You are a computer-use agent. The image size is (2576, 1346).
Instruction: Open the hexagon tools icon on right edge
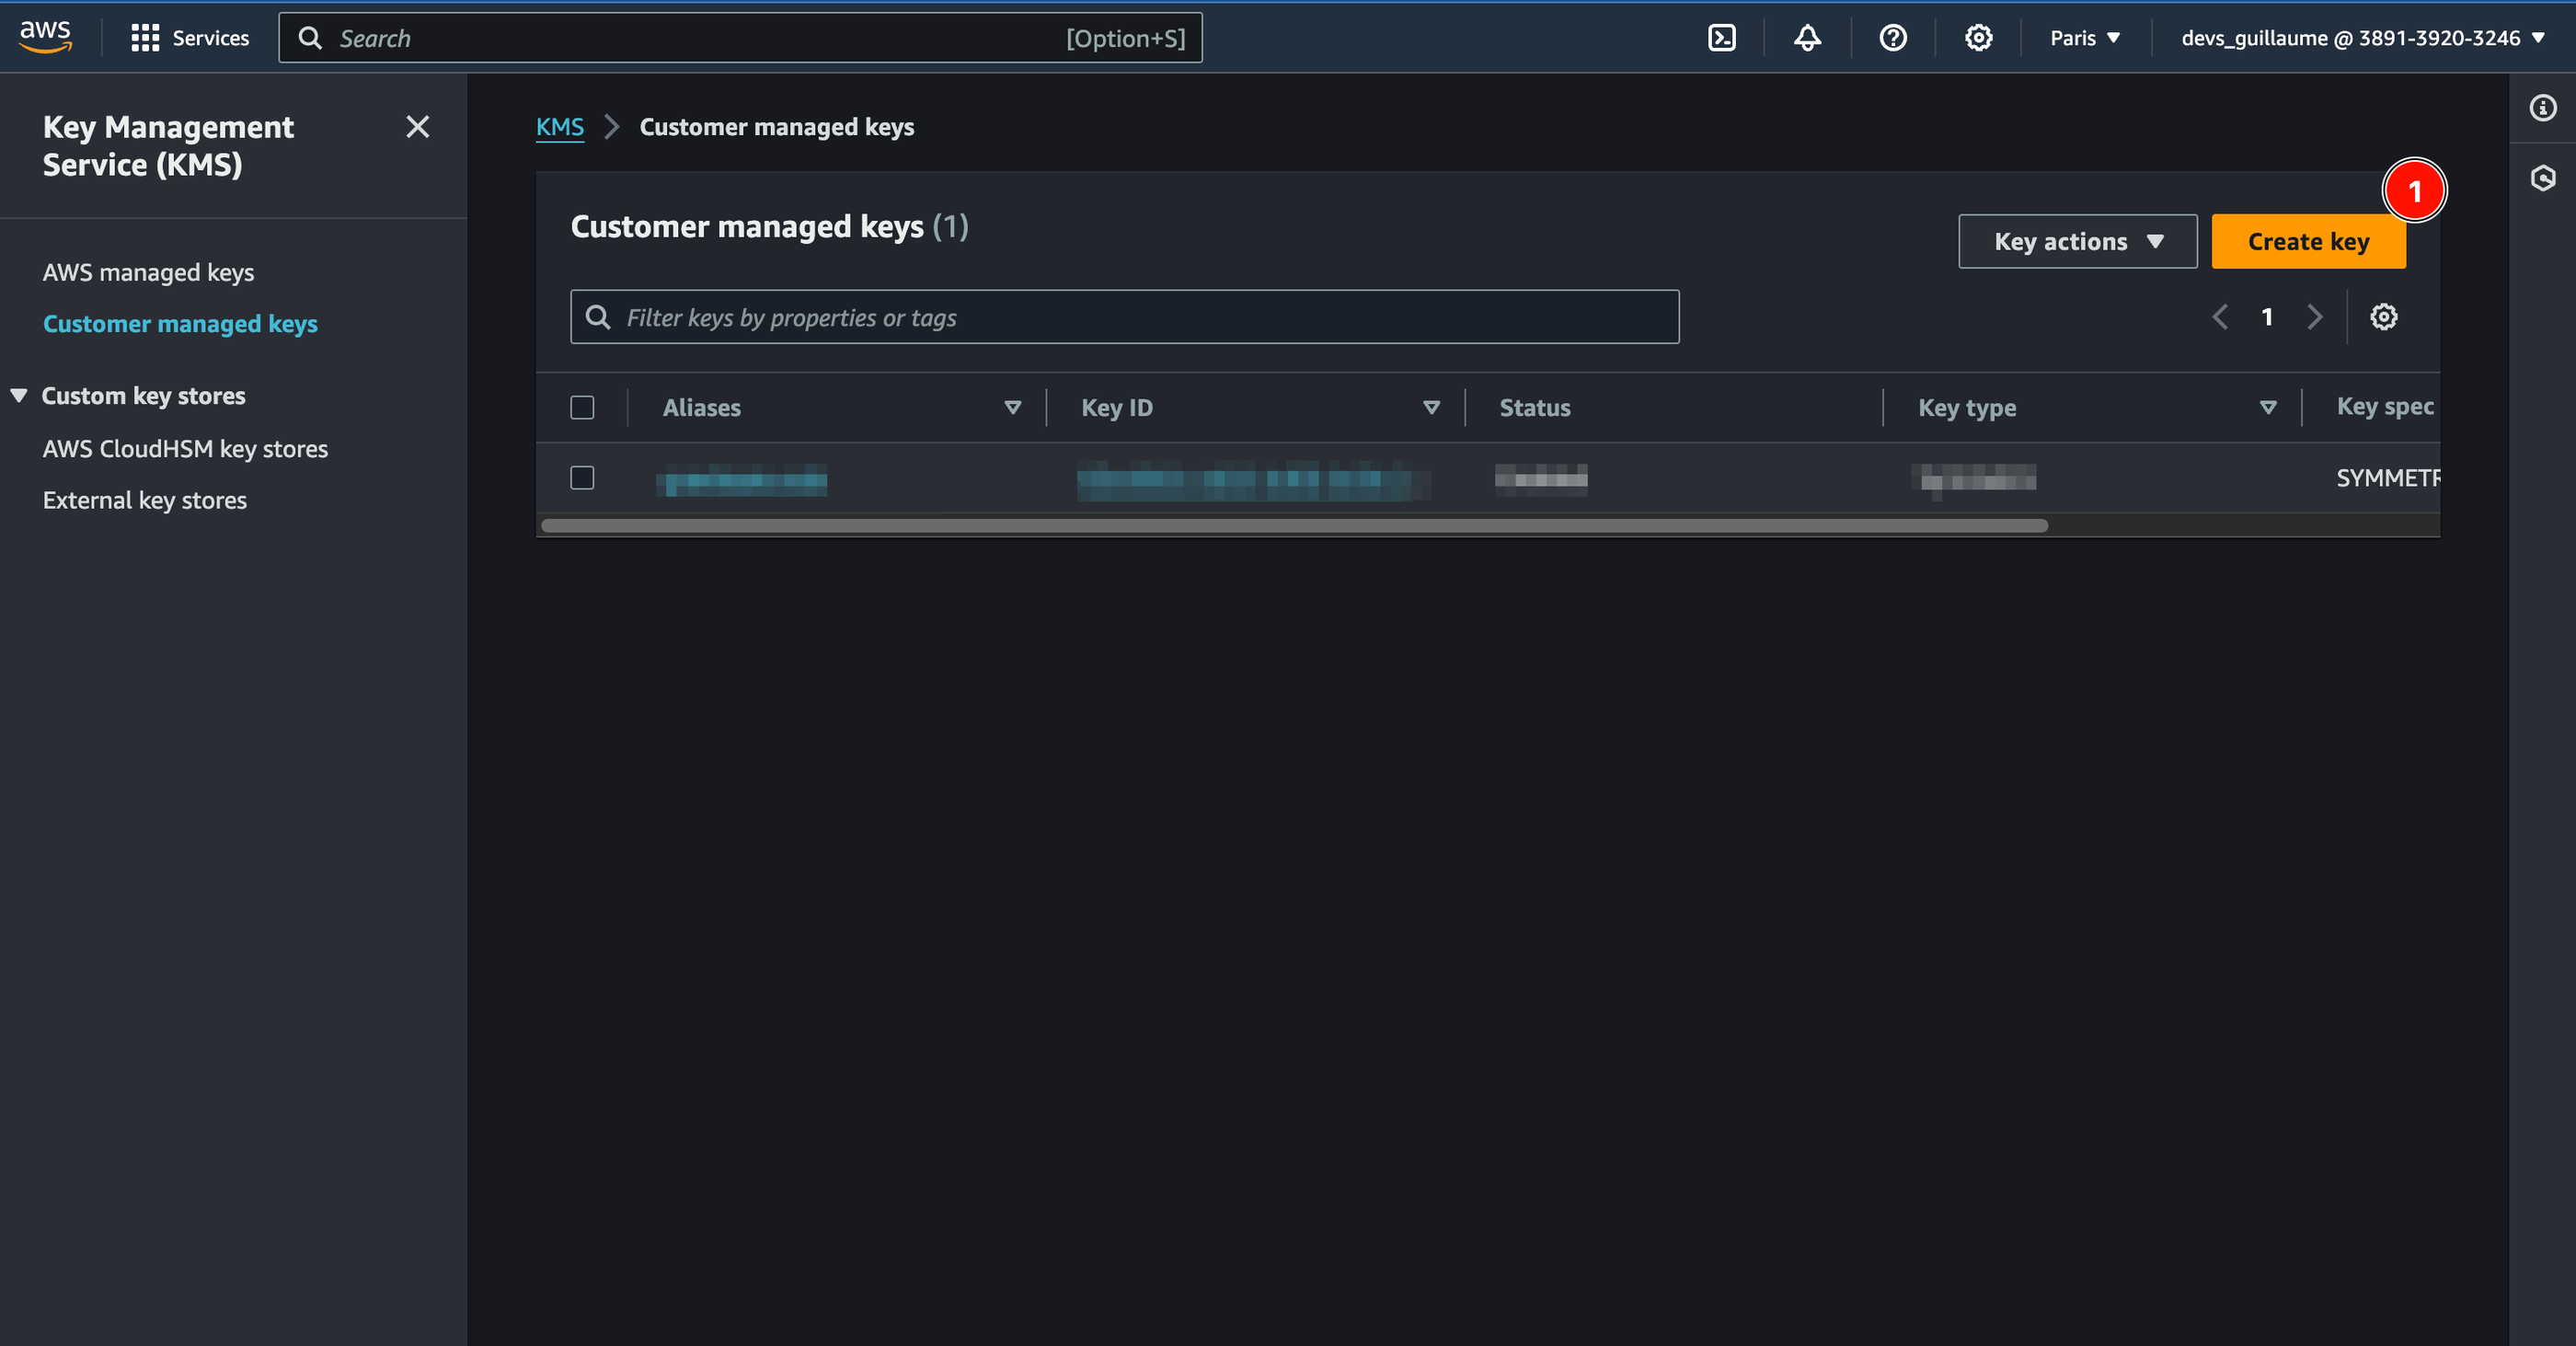(x=2542, y=178)
